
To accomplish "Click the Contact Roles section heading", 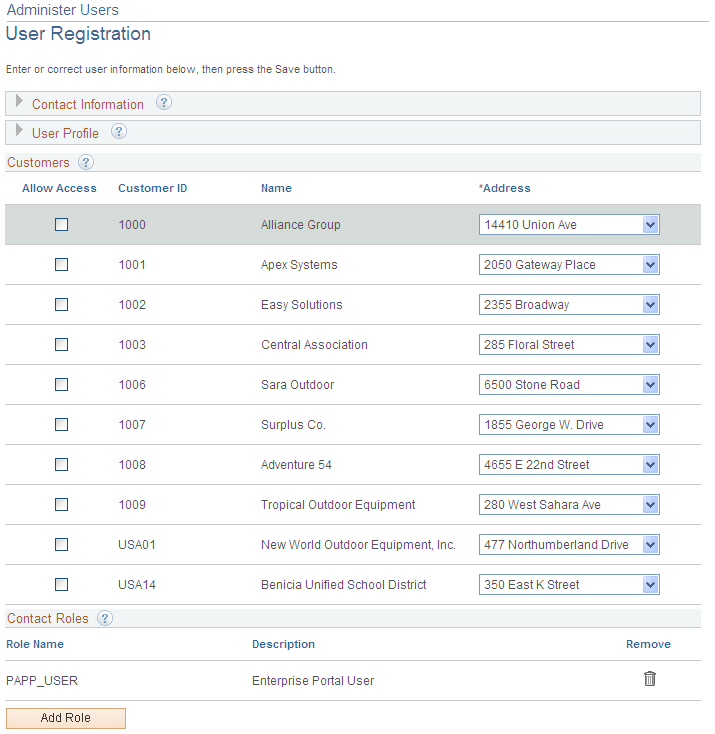I will pos(47,618).
